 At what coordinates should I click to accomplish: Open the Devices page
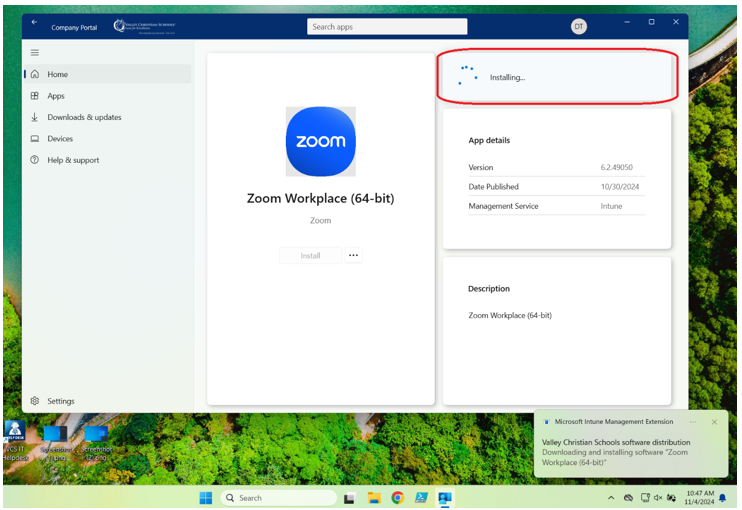click(108, 139)
